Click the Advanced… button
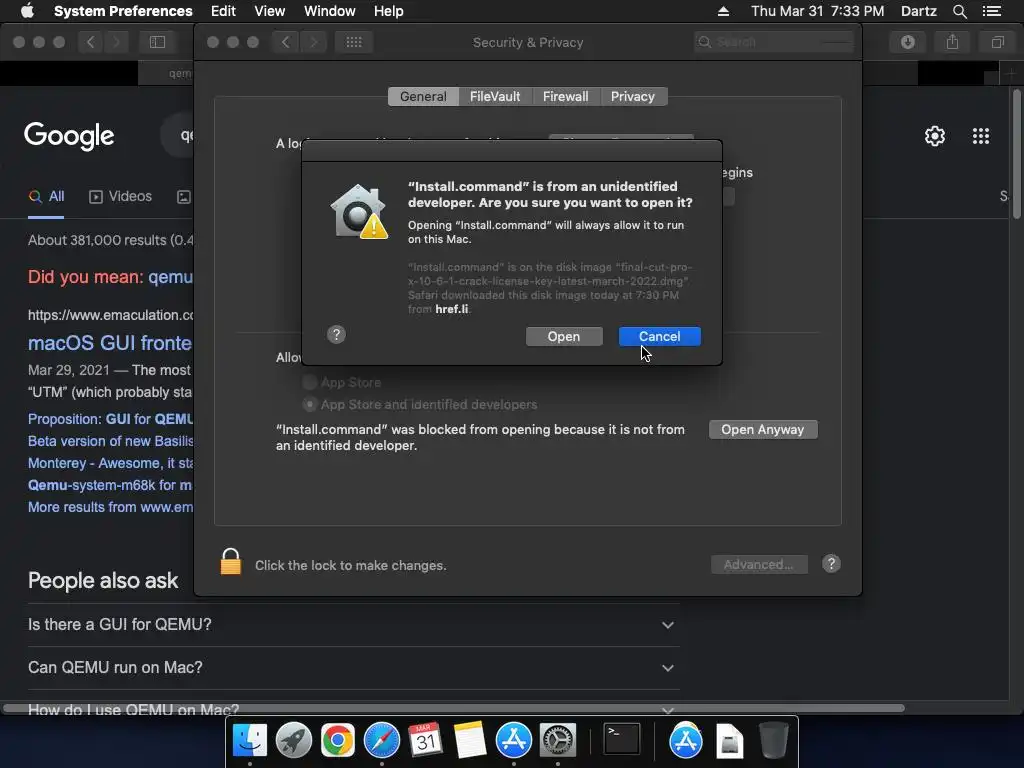Screen dimensions: 1024x768 coord(759,564)
